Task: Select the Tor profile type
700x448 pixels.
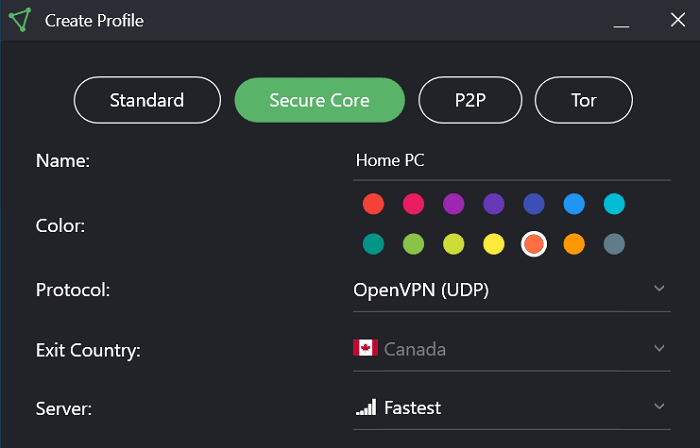Action: point(583,100)
